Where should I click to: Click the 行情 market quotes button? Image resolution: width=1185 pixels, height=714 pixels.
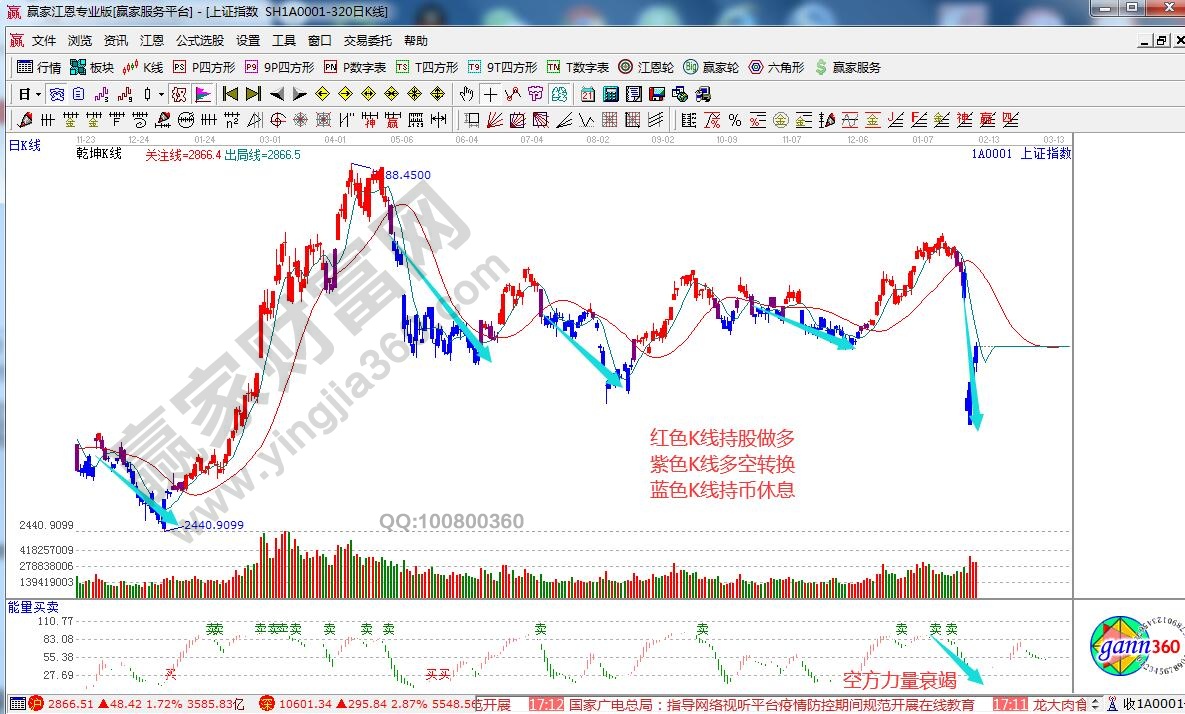pos(39,68)
